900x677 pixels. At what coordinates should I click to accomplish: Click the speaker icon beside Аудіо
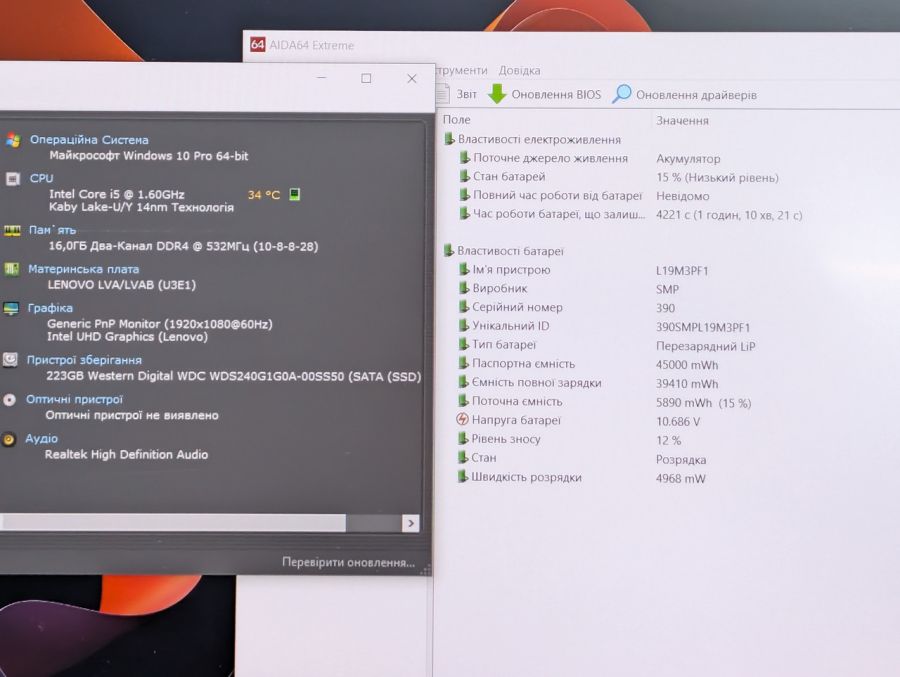[x=9, y=440]
